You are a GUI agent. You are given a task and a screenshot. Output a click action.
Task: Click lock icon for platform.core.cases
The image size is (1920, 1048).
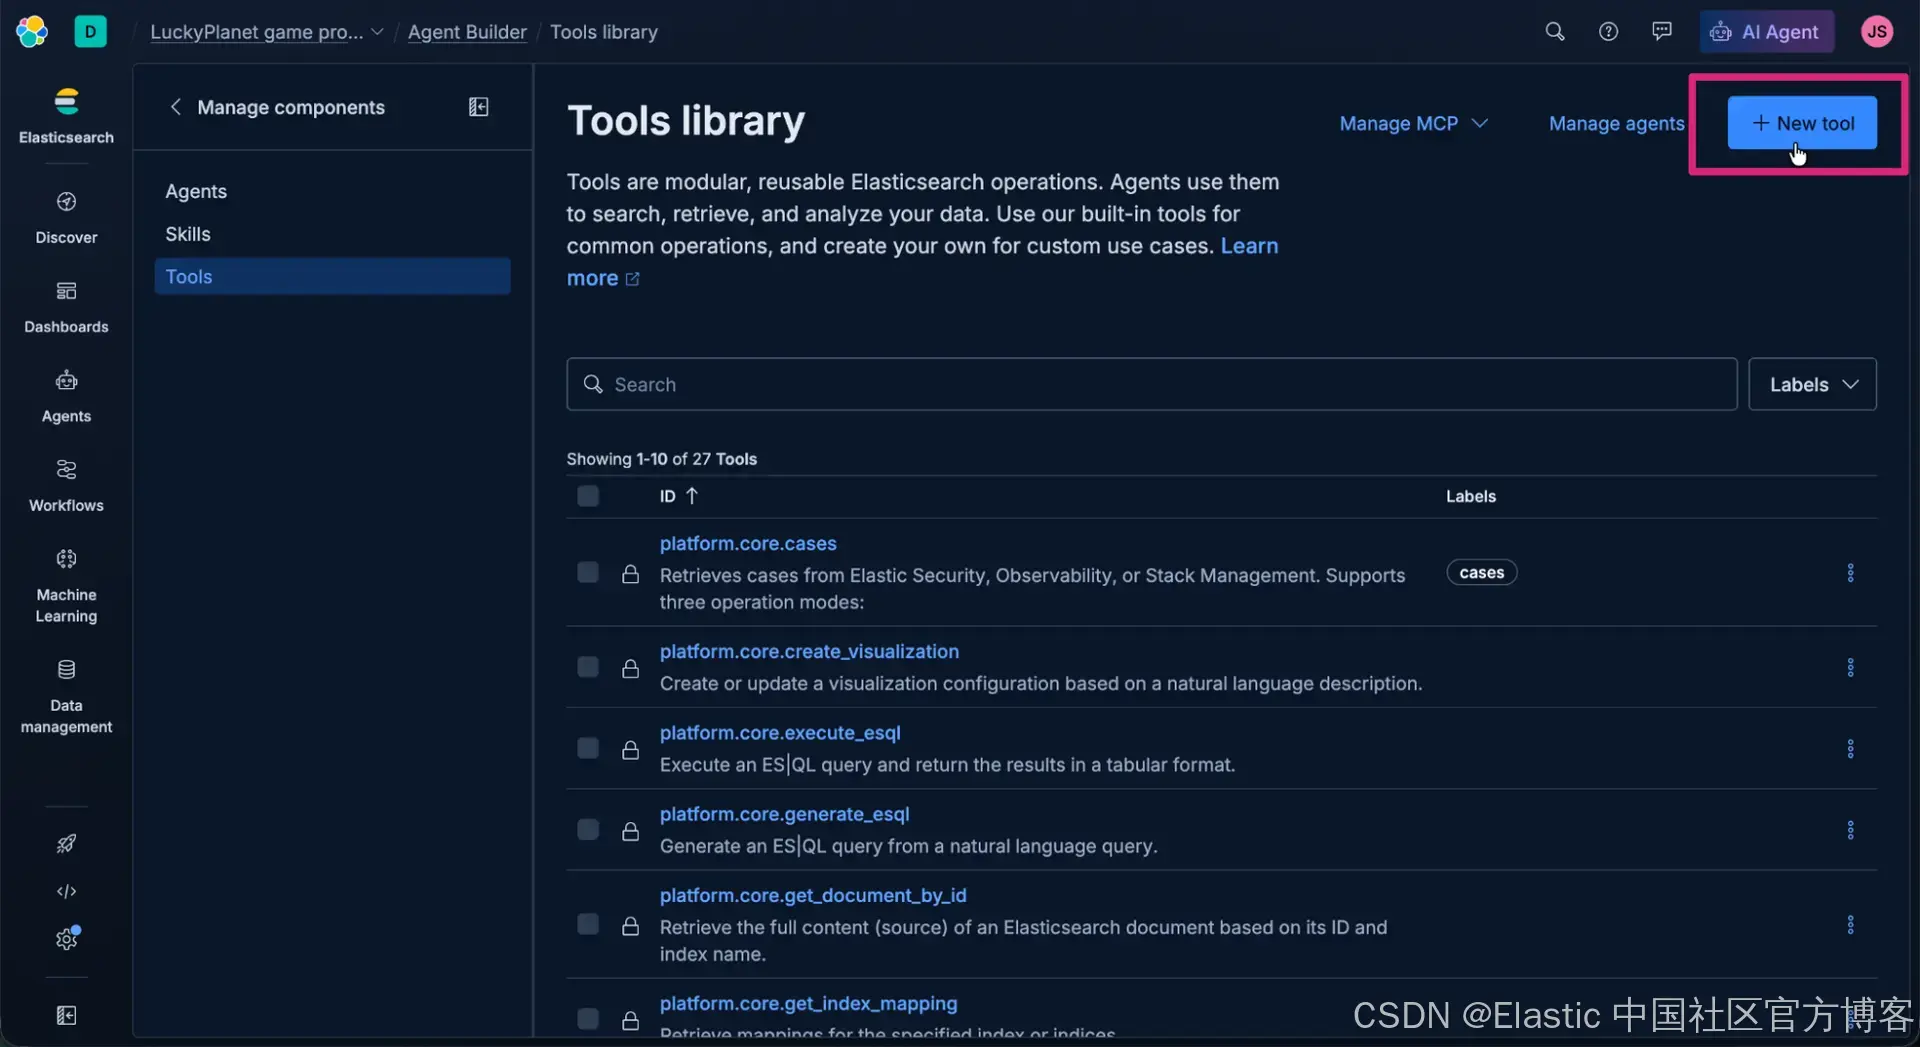[x=630, y=574]
